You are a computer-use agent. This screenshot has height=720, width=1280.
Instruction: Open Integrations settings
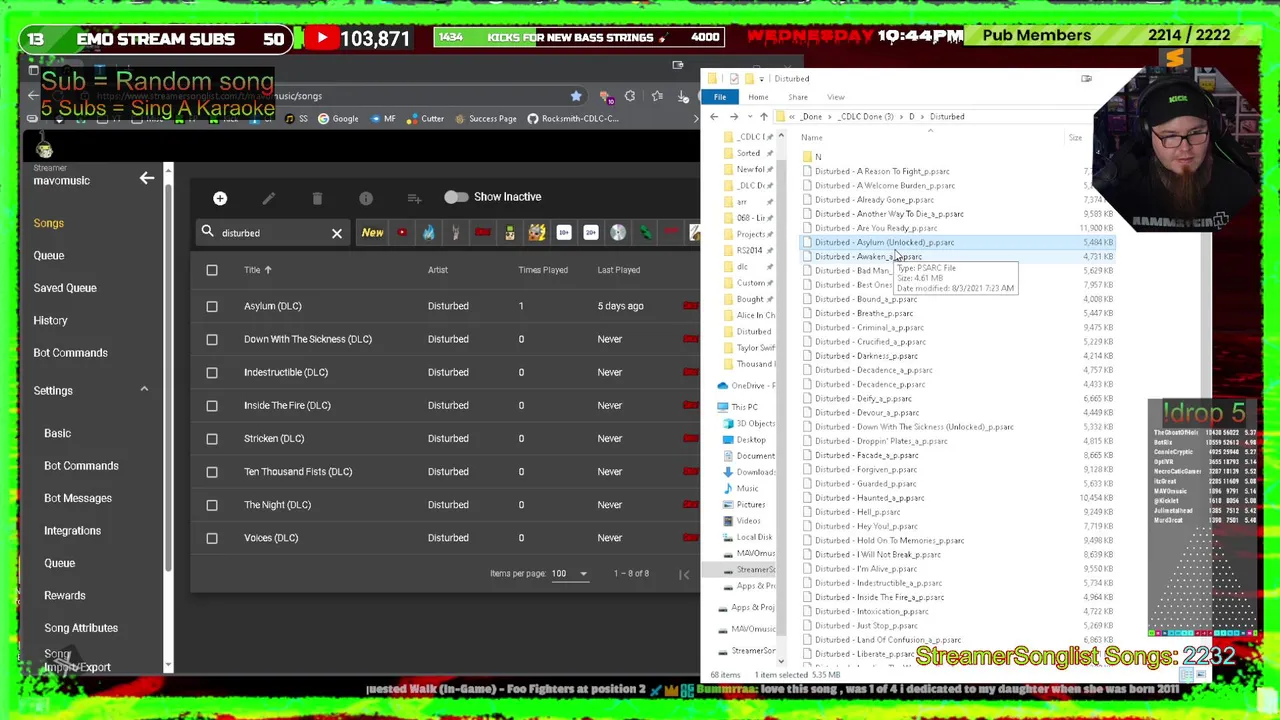[x=72, y=530]
